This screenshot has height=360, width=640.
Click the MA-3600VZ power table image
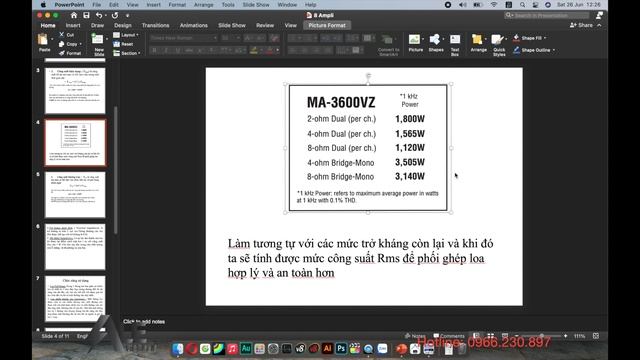(x=368, y=148)
